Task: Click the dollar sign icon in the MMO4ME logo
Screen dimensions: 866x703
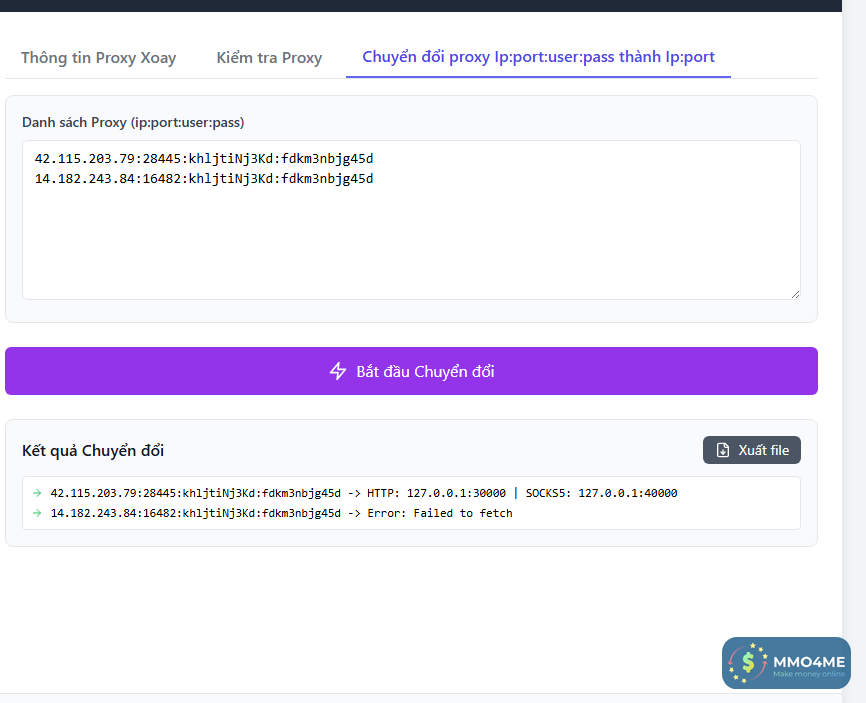Action: (x=748, y=663)
